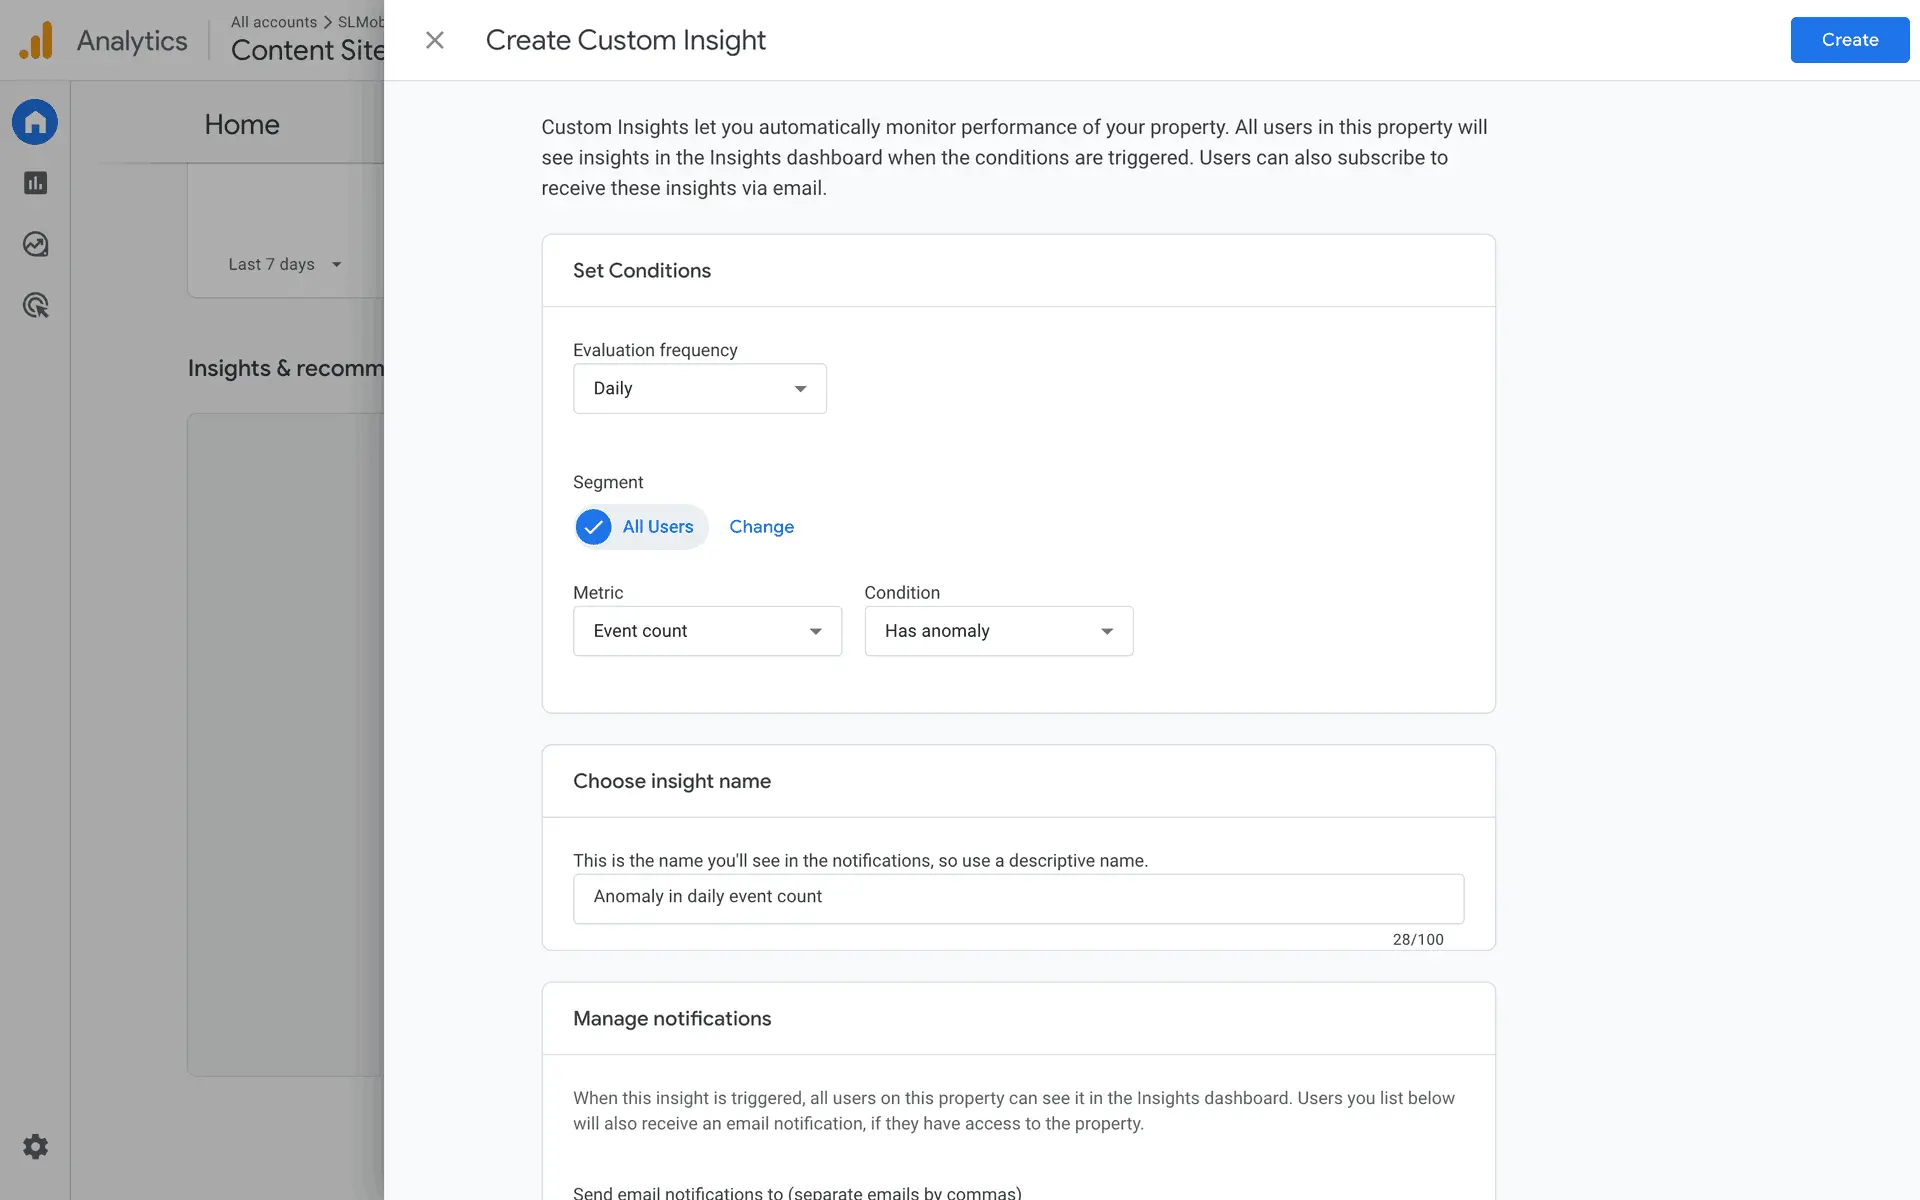Open the Reports bar chart icon
This screenshot has height=1200, width=1920.
[x=35, y=183]
